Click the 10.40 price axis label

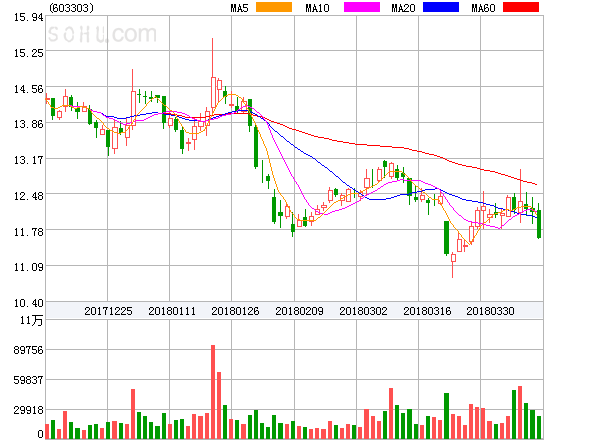(x=29, y=303)
